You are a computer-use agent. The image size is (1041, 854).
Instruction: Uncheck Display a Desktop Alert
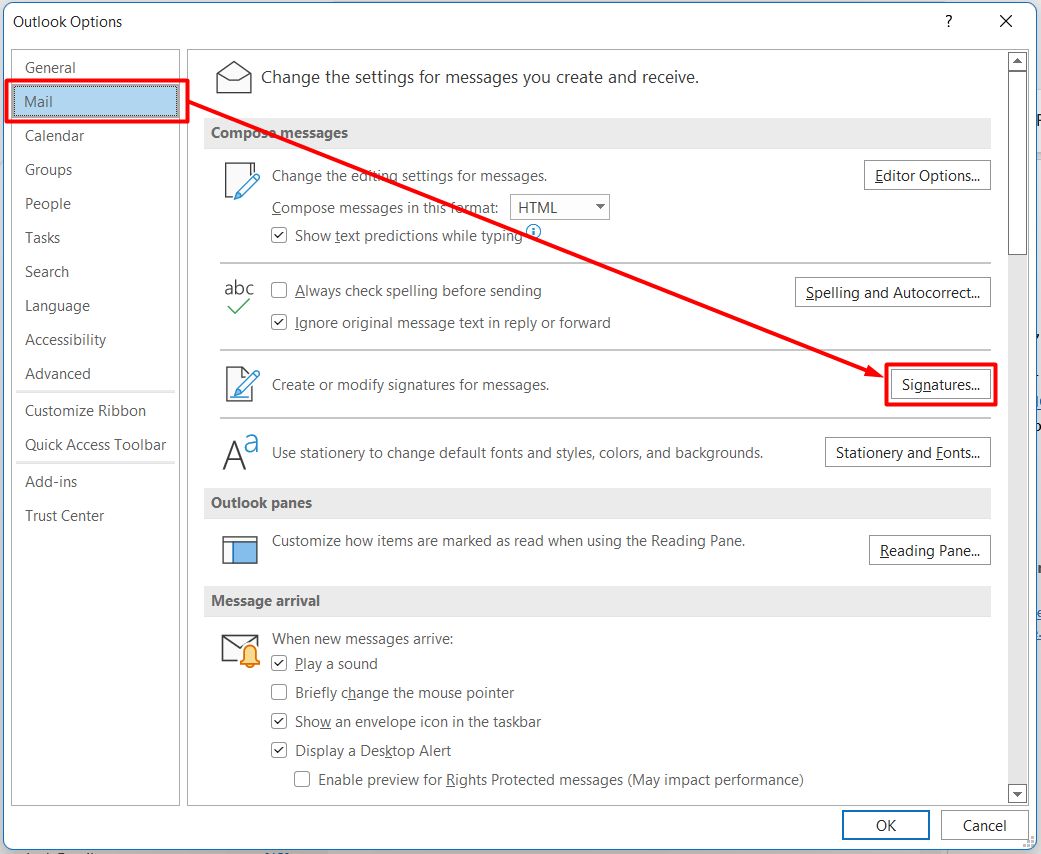click(x=279, y=750)
